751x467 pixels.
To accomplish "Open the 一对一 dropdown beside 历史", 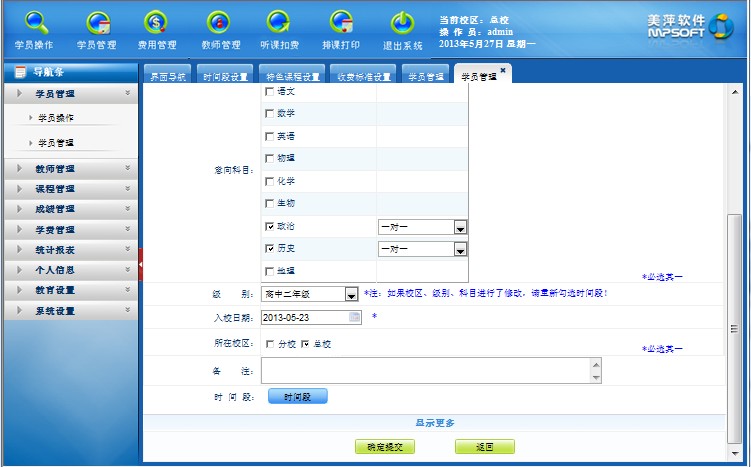I will 460,249.
